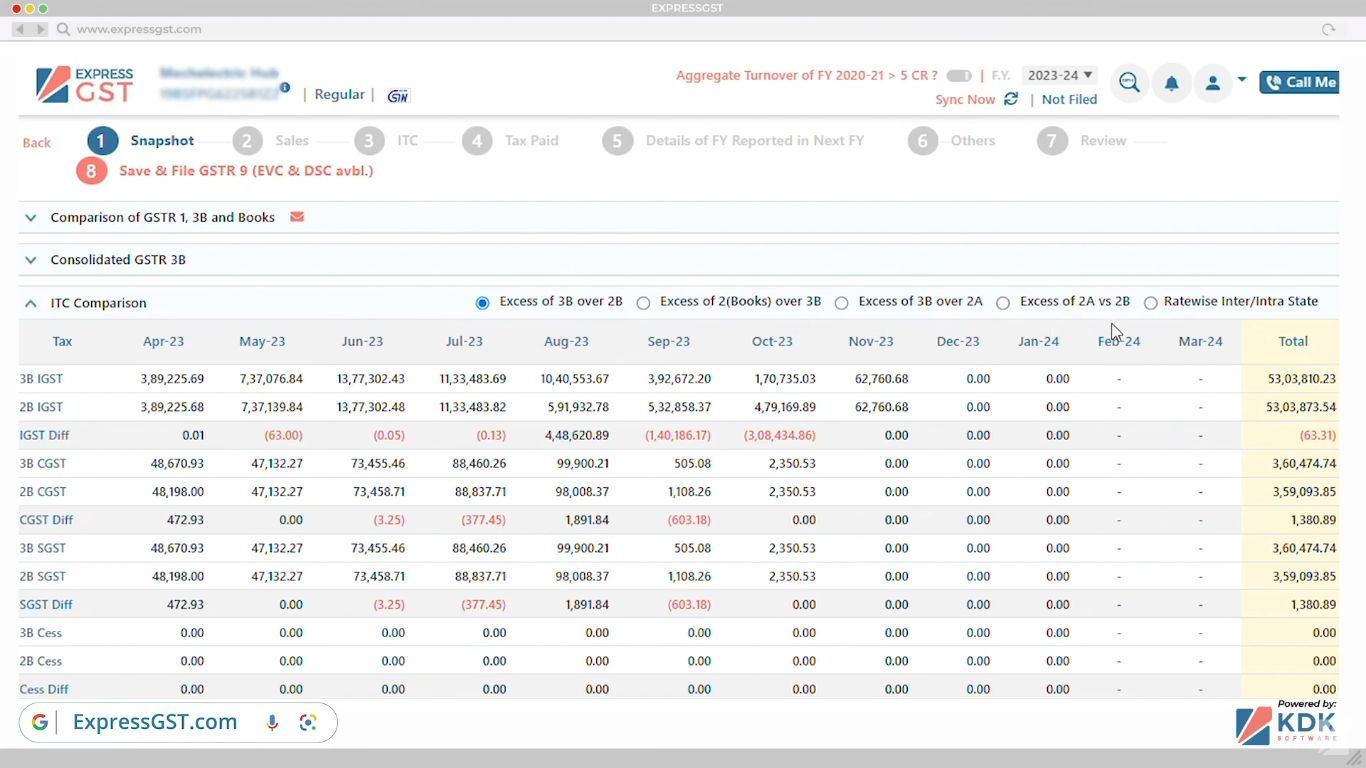Collapse the ITC Comparison section
The image size is (1366, 768).
click(30, 302)
